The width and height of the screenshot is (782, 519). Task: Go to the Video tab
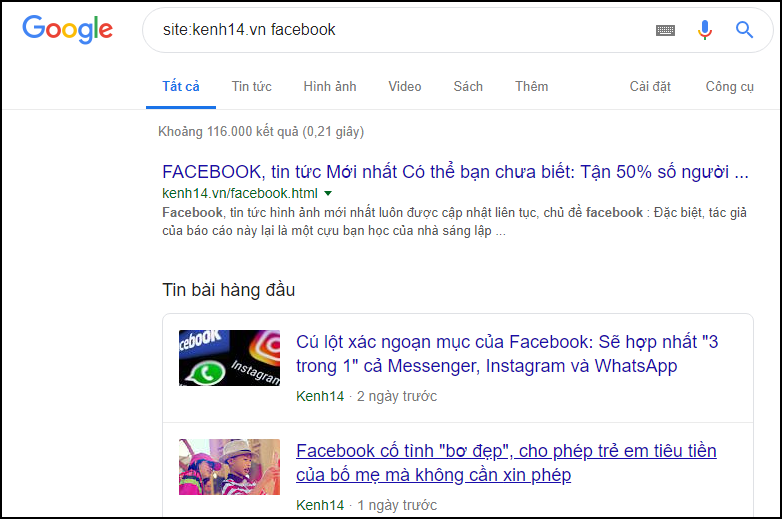click(405, 86)
